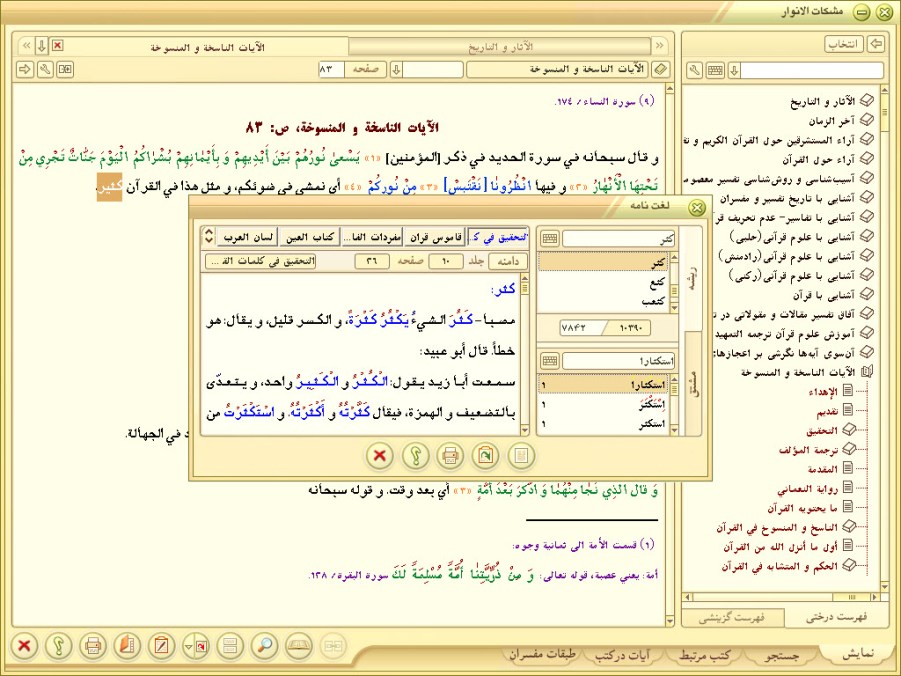Click the انتخاب button

coord(844,44)
